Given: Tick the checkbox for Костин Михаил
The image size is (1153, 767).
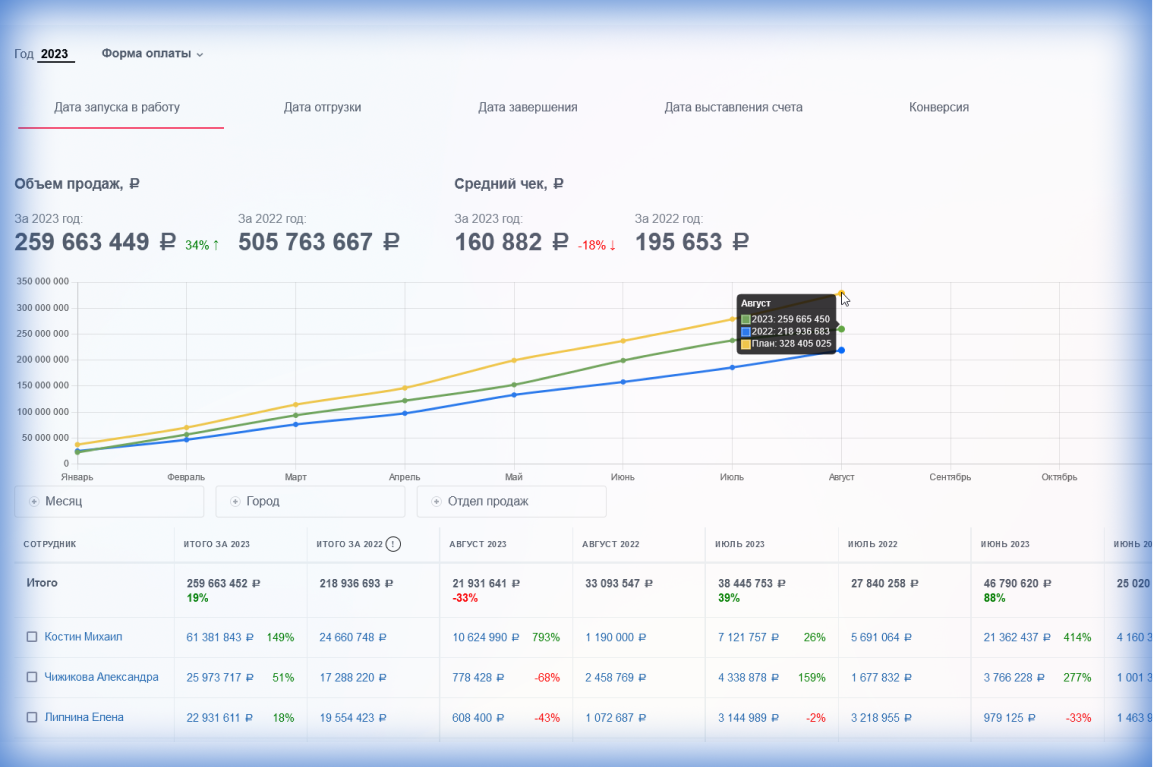Looking at the screenshot, I should [32, 637].
